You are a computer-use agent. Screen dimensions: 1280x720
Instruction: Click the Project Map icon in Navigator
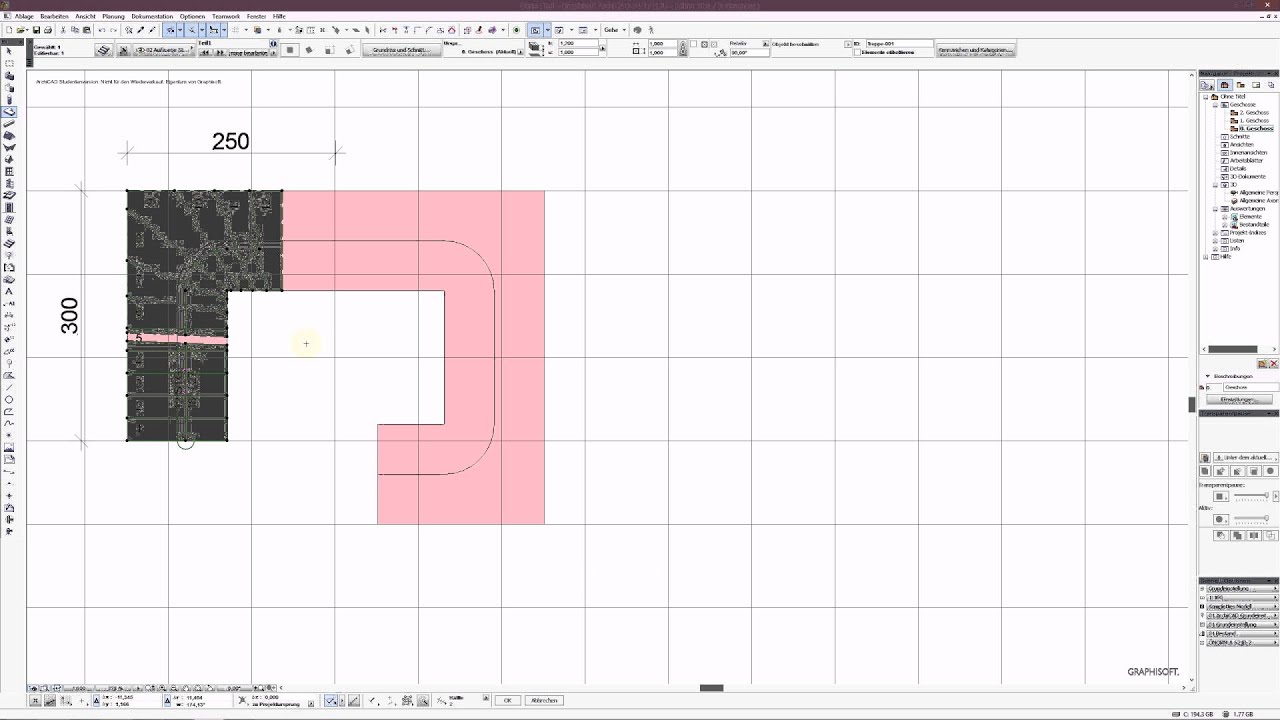pos(1224,85)
